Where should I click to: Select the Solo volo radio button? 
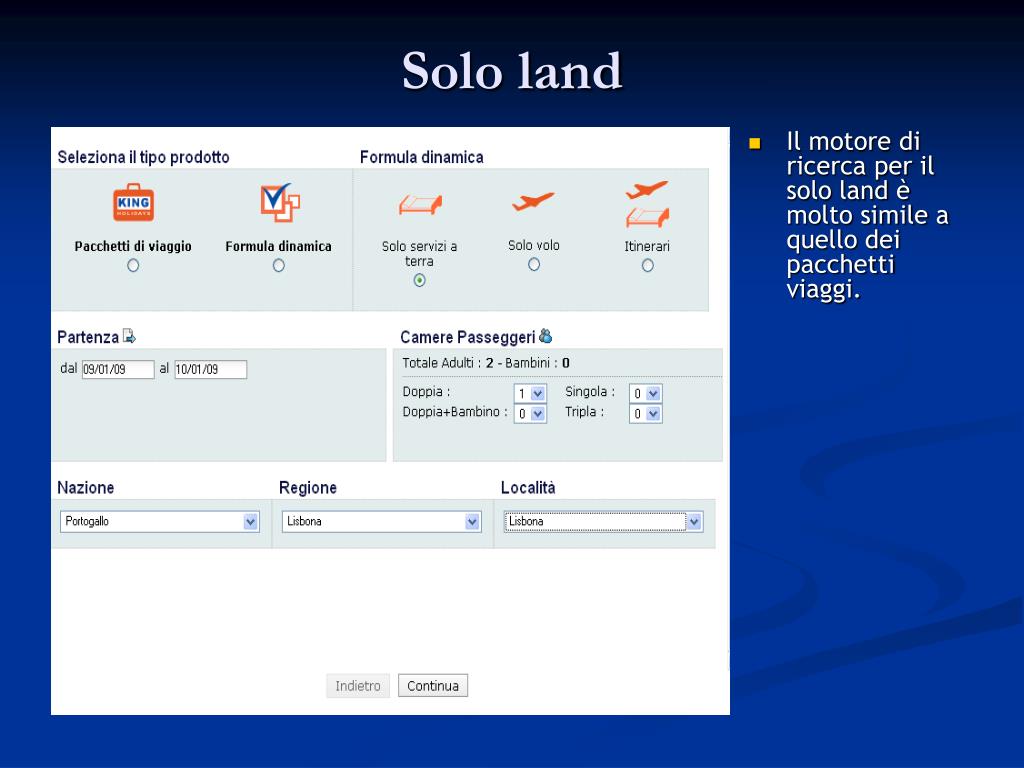pyautogui.click(x=534, y=264)
